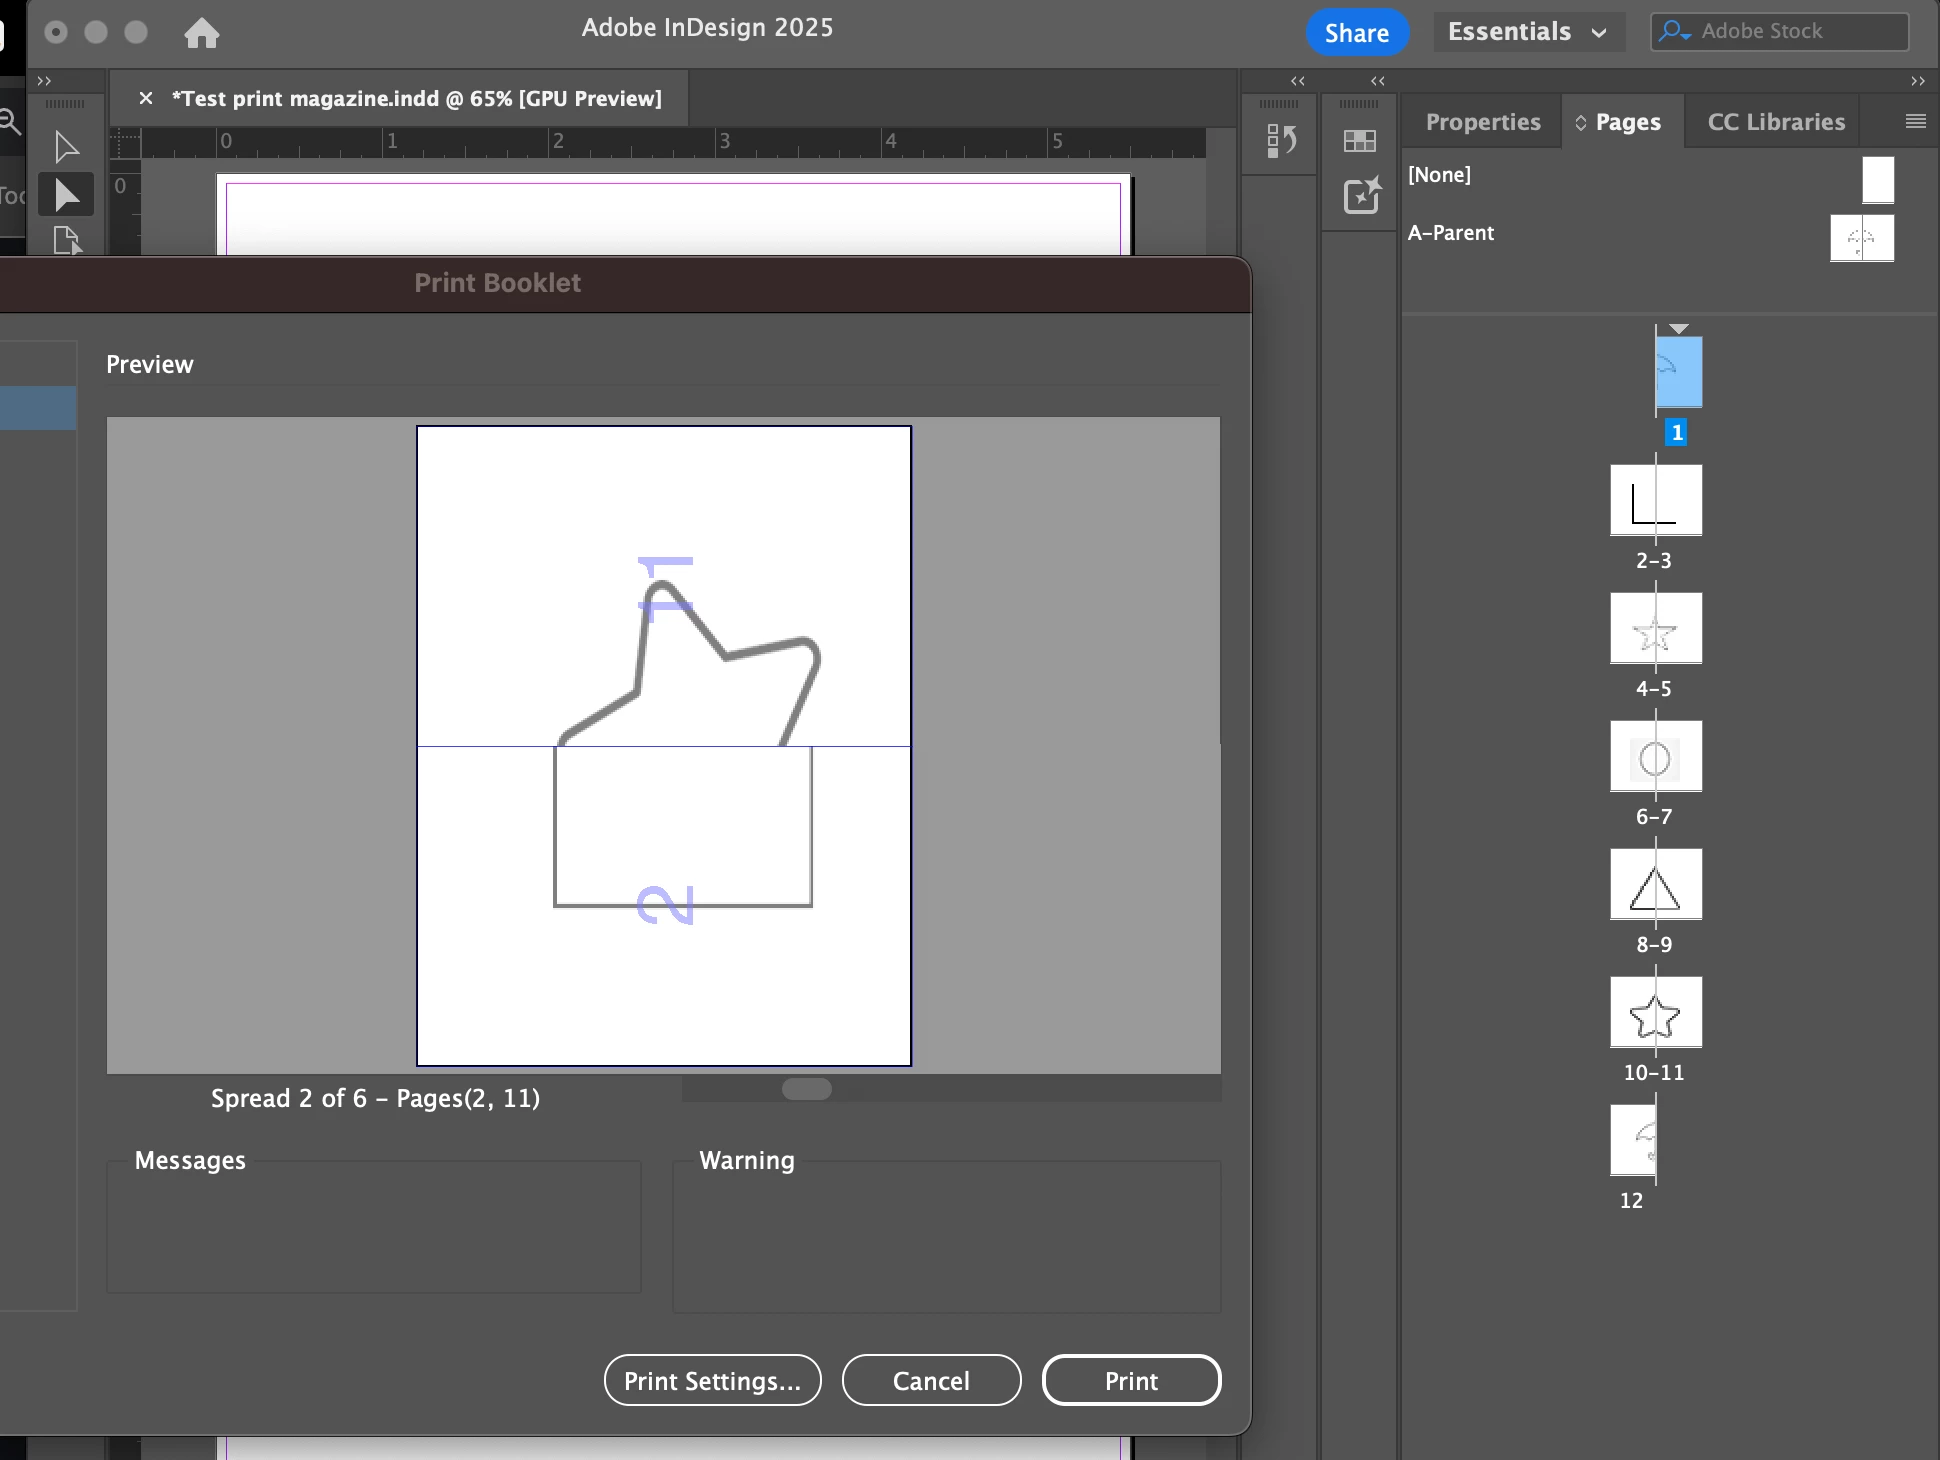Activate the Direct Selection tool (filled arrow)
Viewport: 1940px width, 1460px height.
tap(66, 195)
